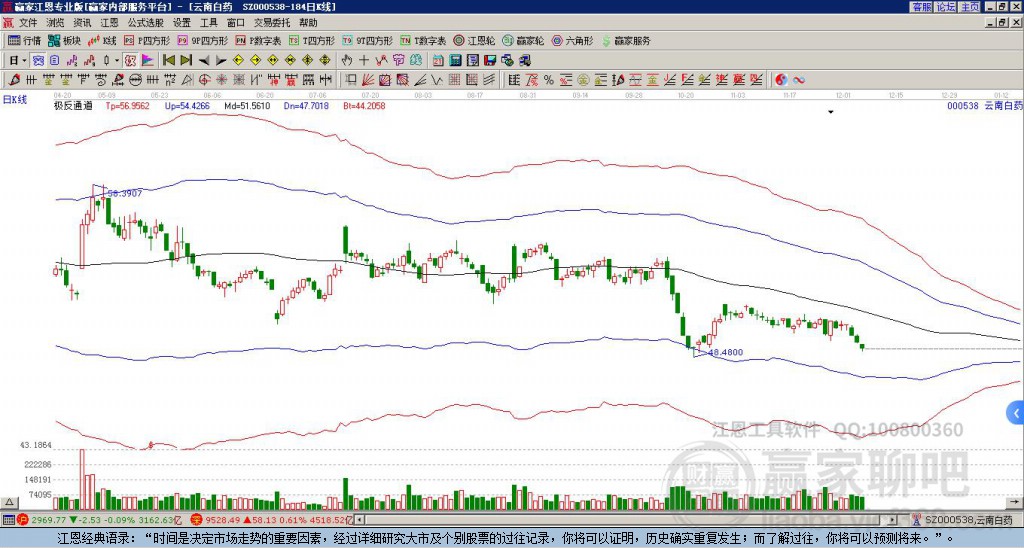Select the hand pan tool
The width and height of the screenshot is (1024, 548).
pos(347,61)
